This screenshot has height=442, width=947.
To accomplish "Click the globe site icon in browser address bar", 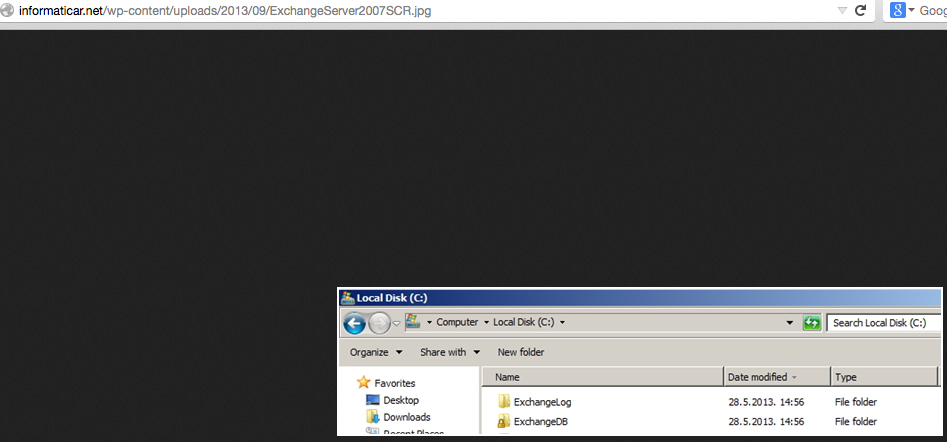I will [x=7, y=11].
